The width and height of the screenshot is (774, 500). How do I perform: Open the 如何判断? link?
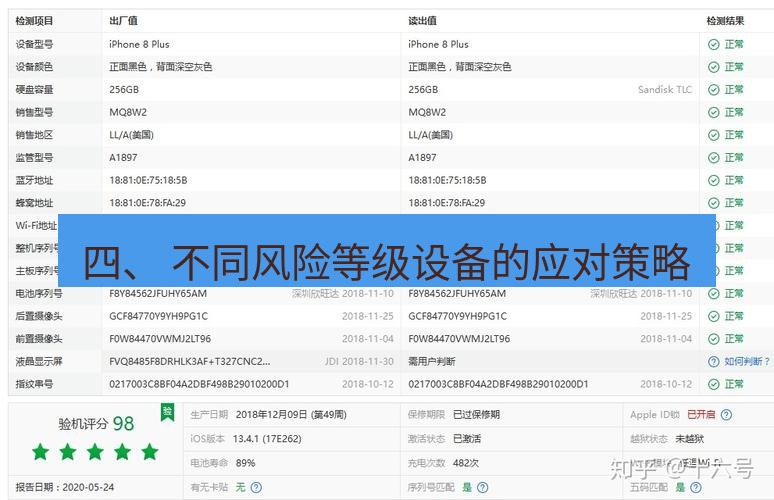click(747, 362)
